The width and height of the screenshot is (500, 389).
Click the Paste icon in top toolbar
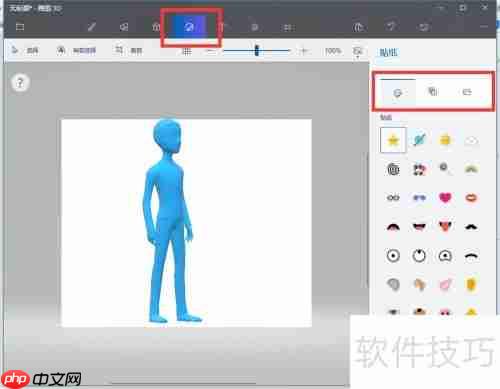pyautogui.click(x=358, y=27)
